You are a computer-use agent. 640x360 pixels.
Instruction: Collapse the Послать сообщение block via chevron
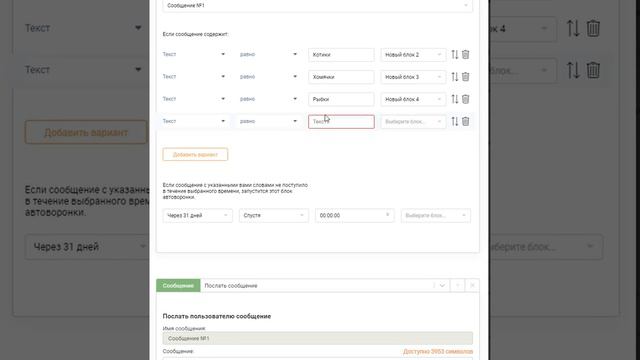coord(442,286)
